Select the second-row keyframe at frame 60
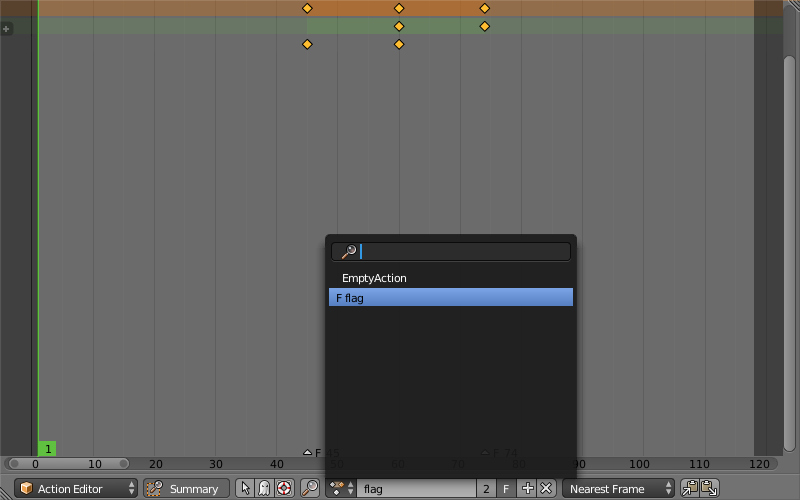Screen dimensions: 800x500 click(x=399, y=26)
